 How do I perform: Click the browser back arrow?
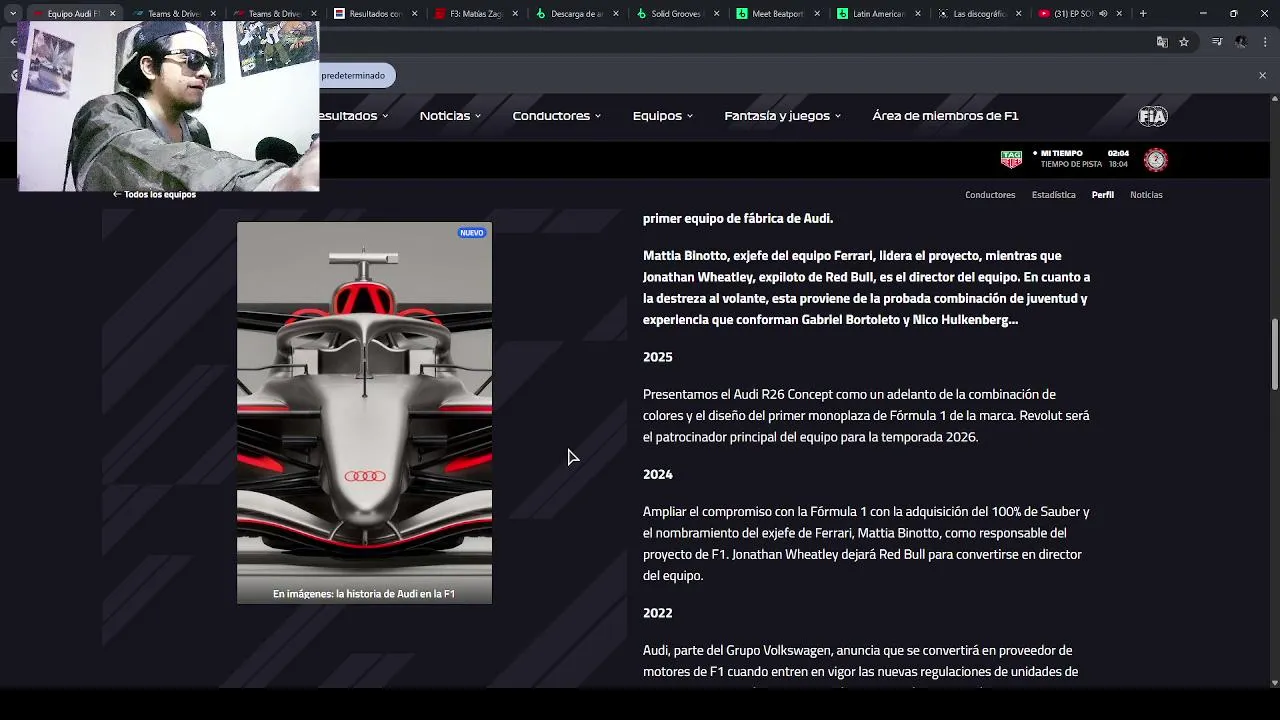coord(14,42)
